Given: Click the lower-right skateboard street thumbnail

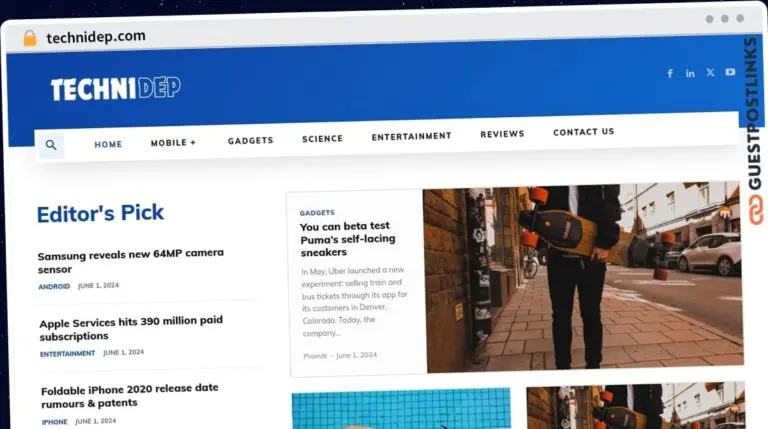Looking at the screenshot, I should [x=636, y=406].
